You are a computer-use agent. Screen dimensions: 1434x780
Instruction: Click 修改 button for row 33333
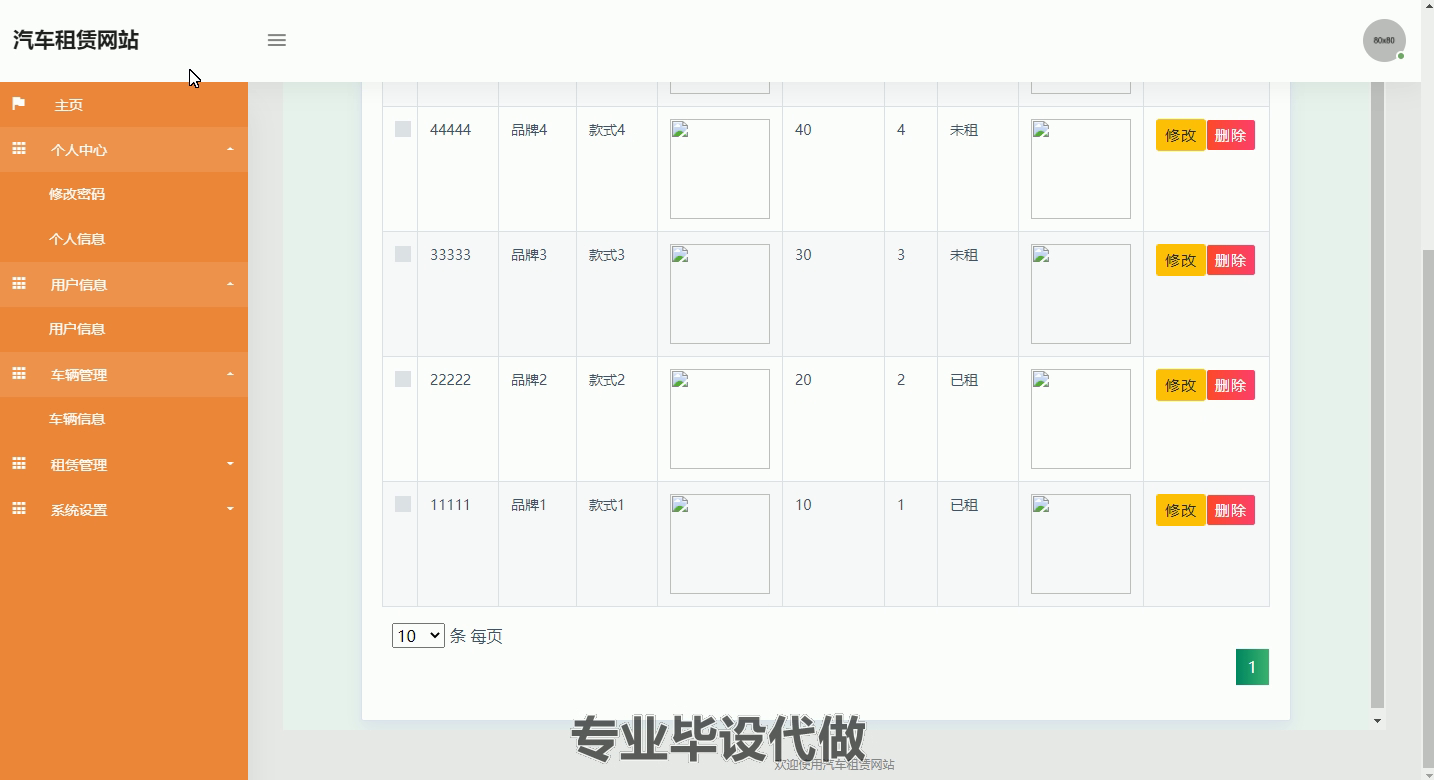coord(1181,260)
